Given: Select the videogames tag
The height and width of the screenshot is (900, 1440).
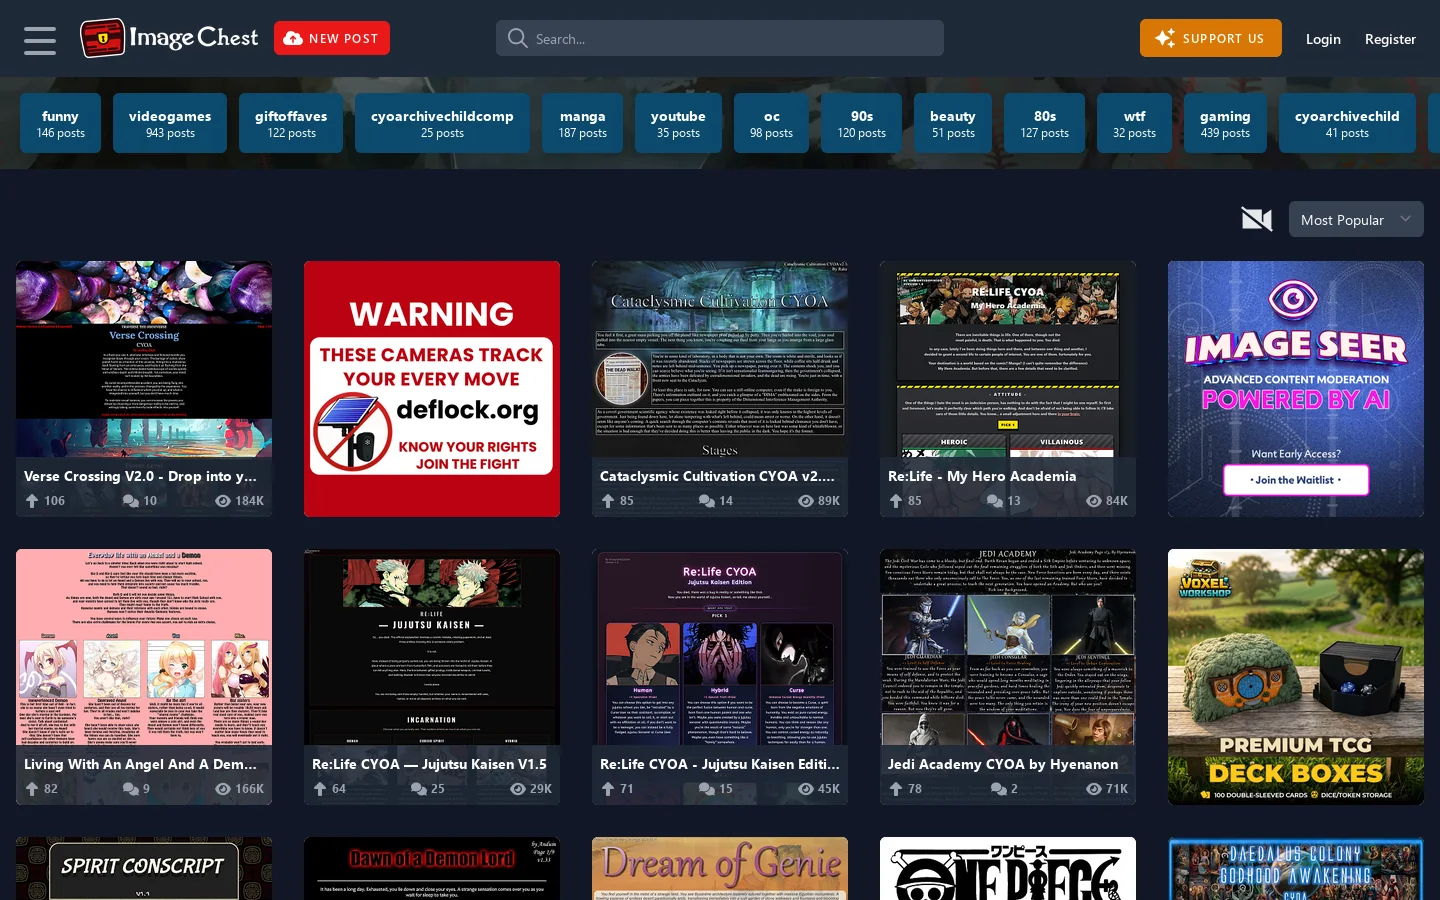Looking at the screenshot, I should 170,123.
